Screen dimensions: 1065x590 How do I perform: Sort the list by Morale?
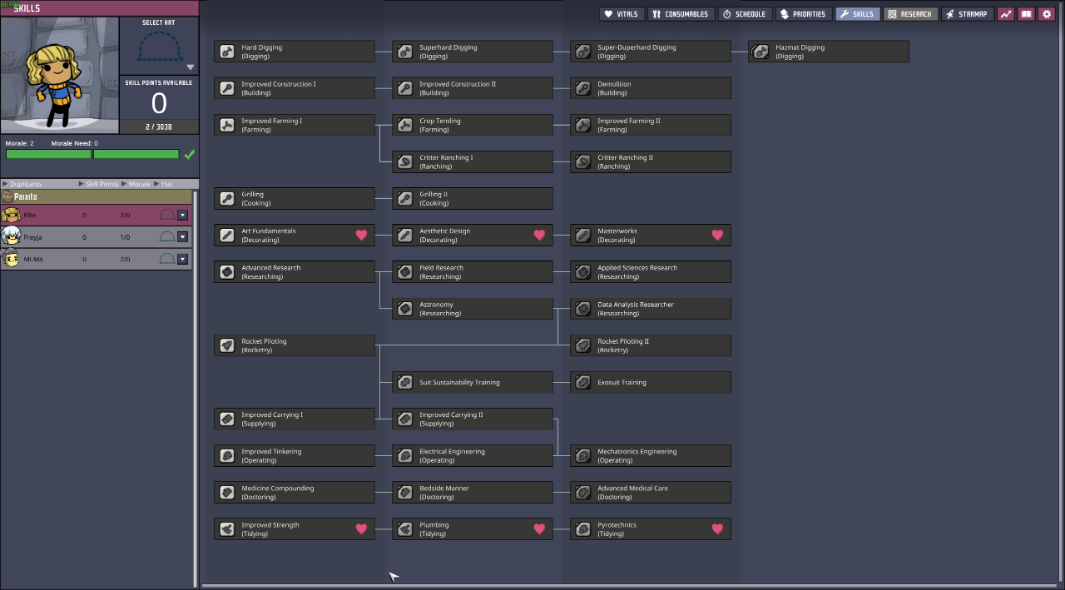136,184
